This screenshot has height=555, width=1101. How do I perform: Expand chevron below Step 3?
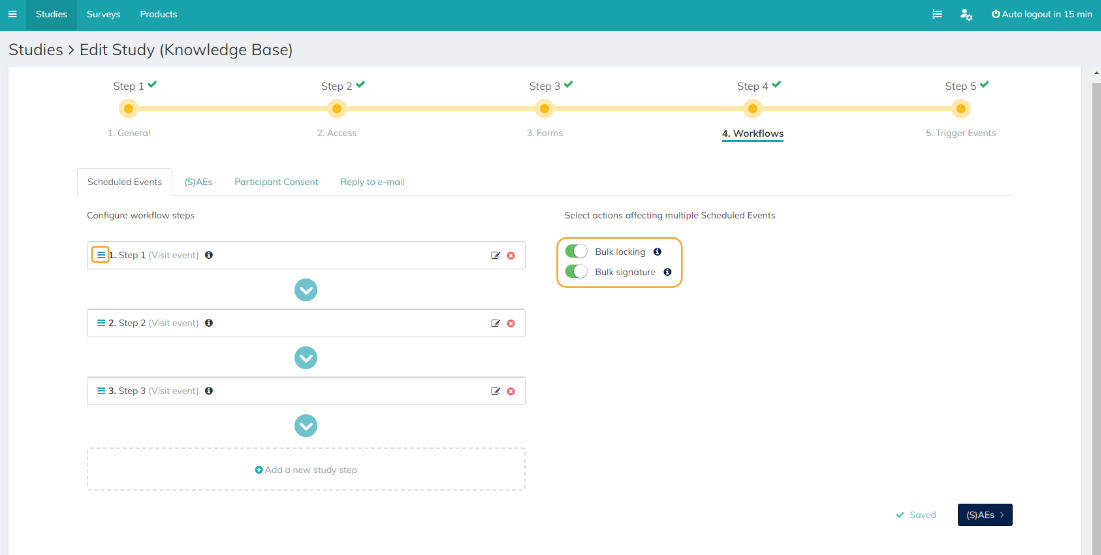coord(306,426)
